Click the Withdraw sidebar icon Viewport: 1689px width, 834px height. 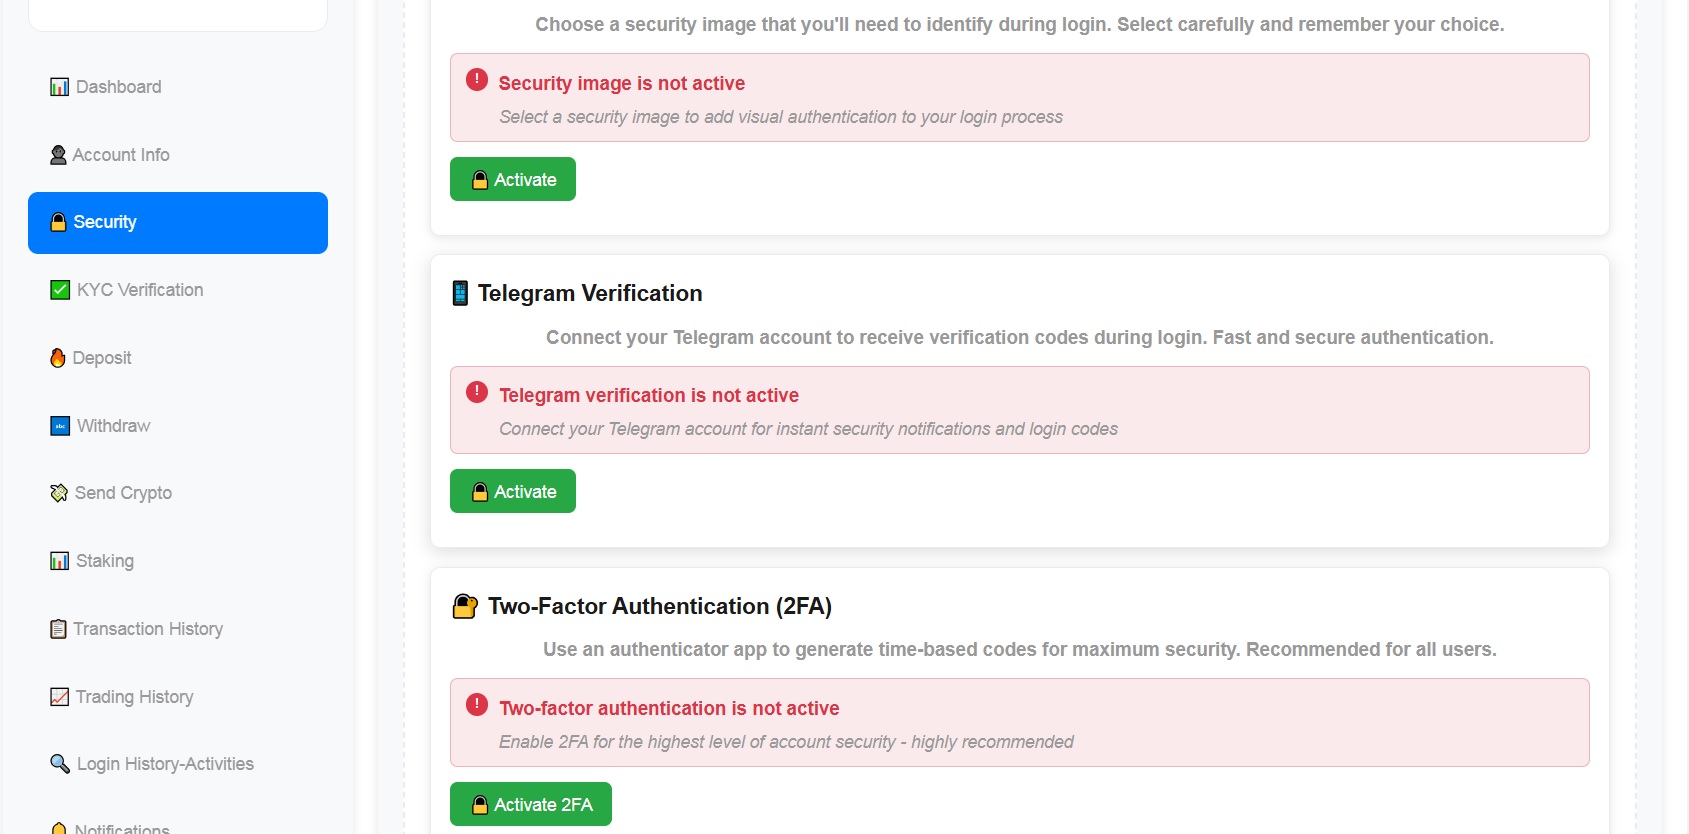click(59, 426)
